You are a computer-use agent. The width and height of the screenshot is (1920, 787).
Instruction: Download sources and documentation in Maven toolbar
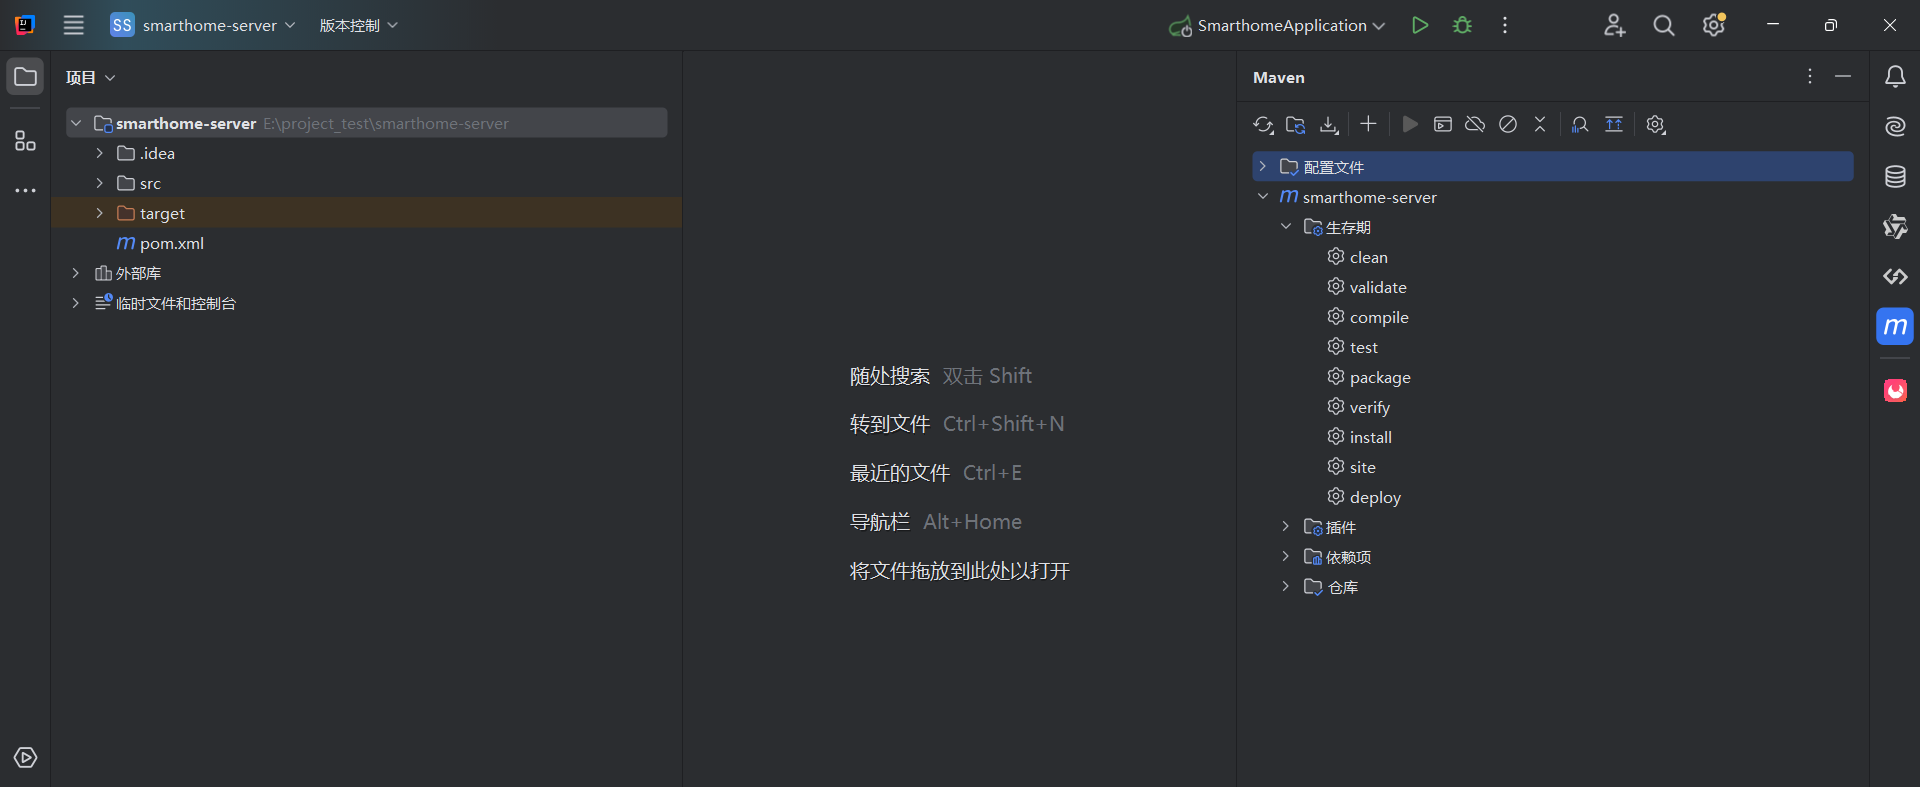pyautogui.click(x=1329, y=124)
